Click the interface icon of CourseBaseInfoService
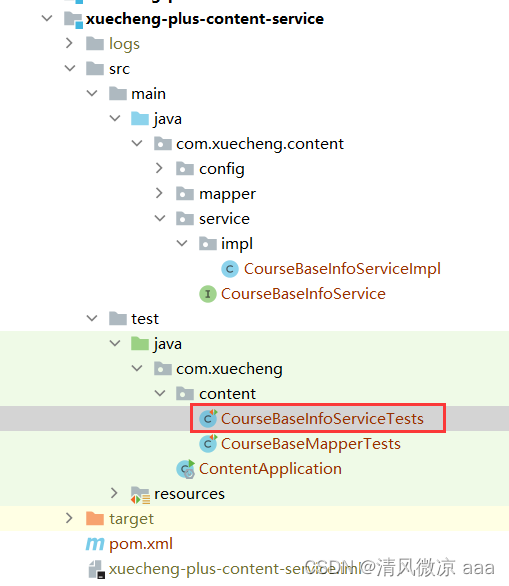 208,294
